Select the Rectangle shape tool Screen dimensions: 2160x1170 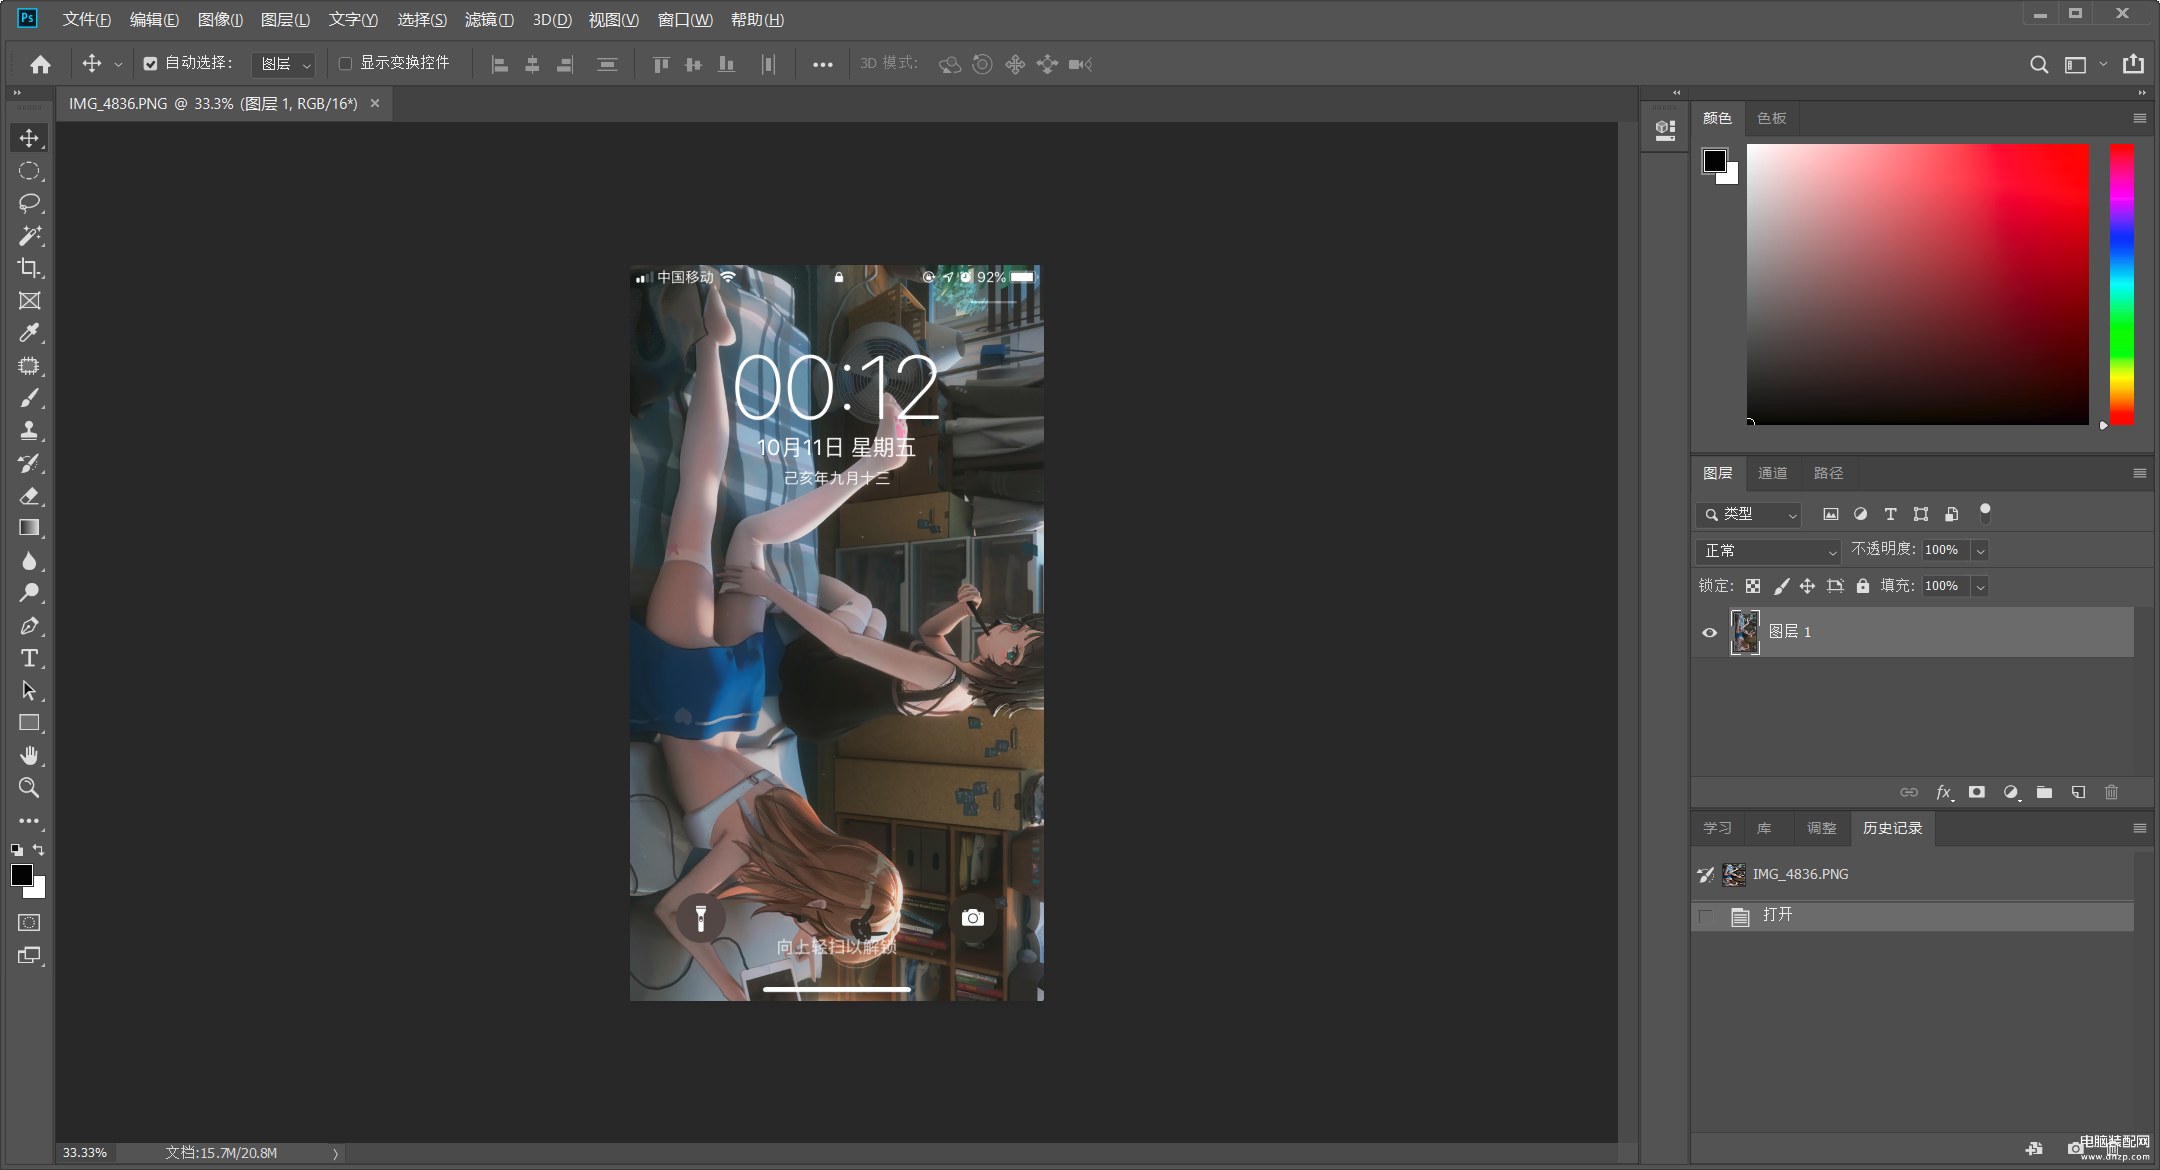coord(29,723)
